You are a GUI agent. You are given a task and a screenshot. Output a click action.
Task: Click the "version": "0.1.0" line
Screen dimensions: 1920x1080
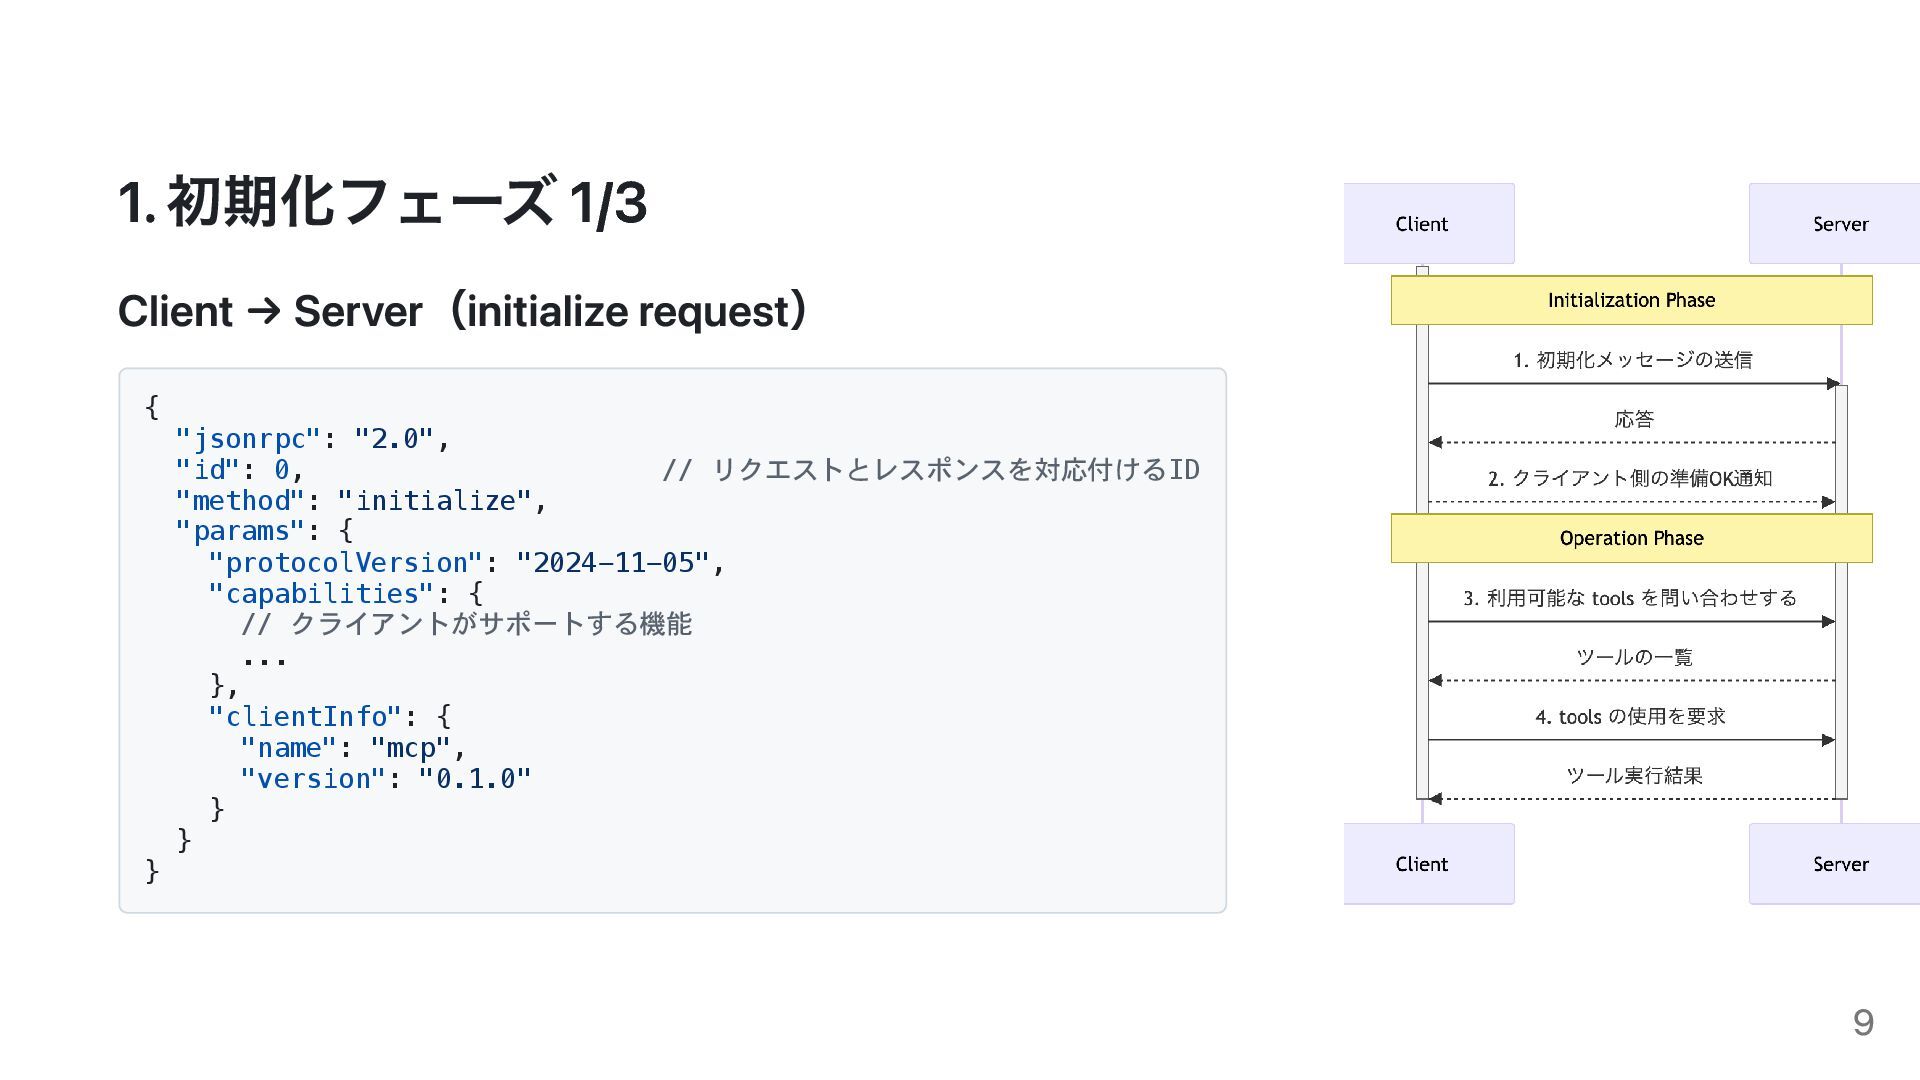[x=385, y=779]
